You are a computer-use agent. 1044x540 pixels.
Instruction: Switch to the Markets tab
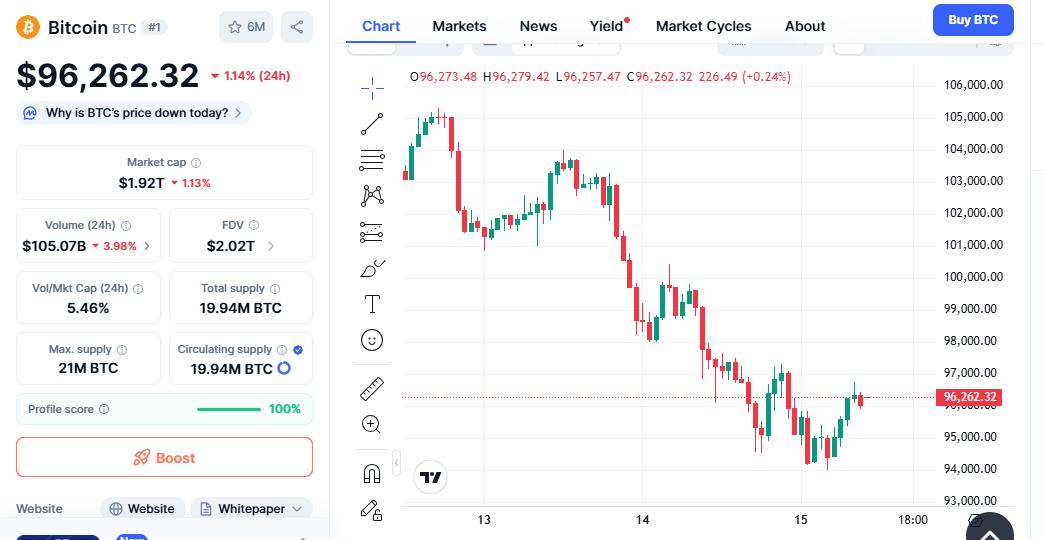[x=459, y=26]
